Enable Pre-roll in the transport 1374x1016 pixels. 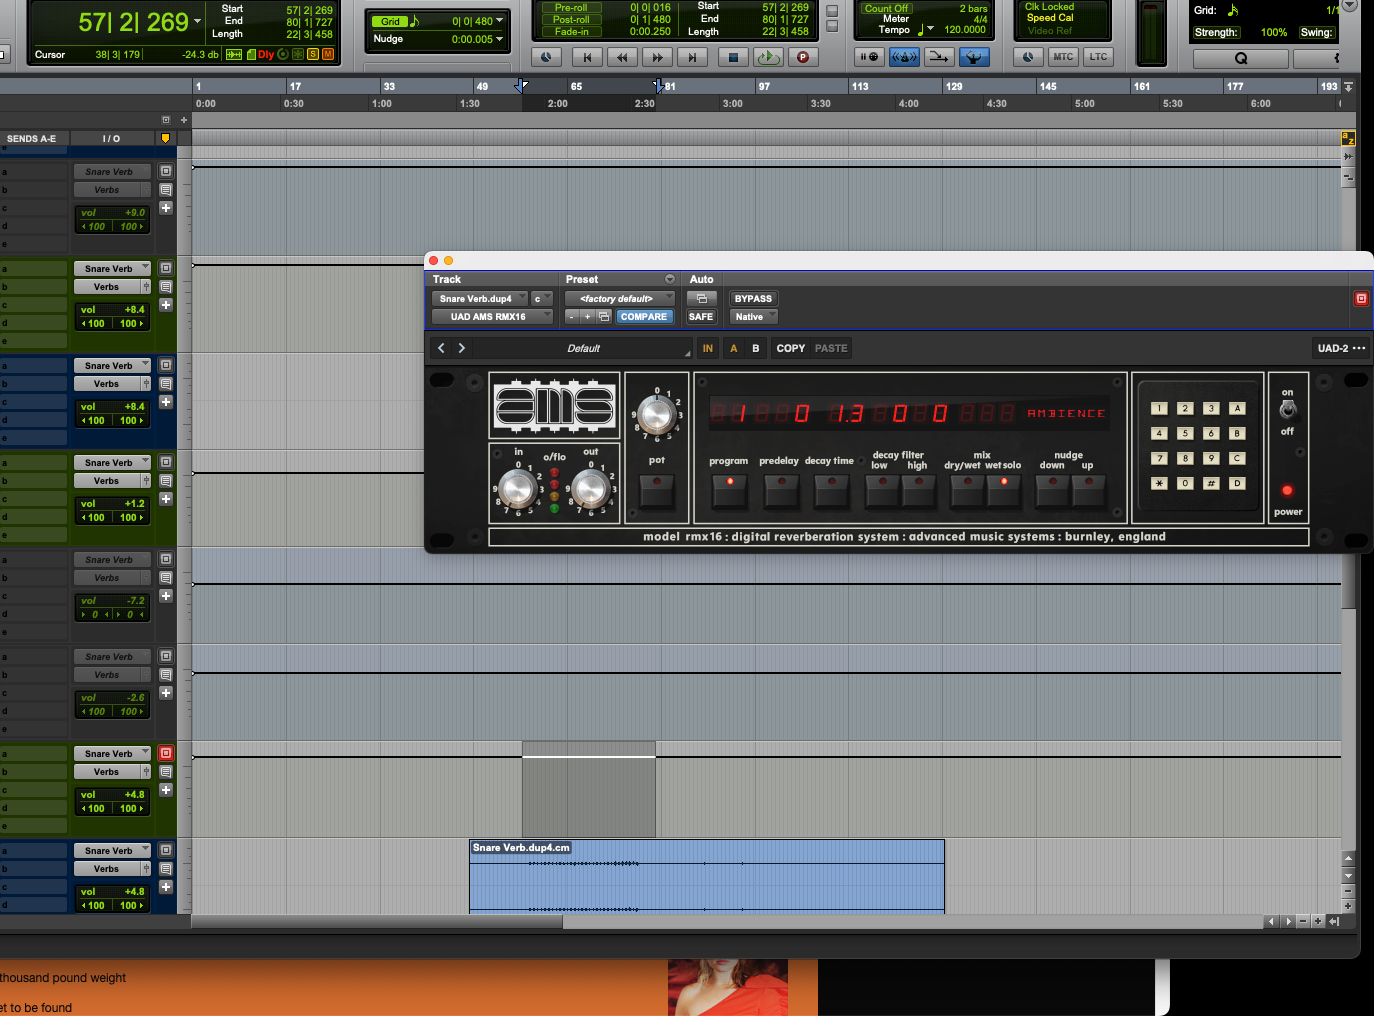[x=571, y=8]
